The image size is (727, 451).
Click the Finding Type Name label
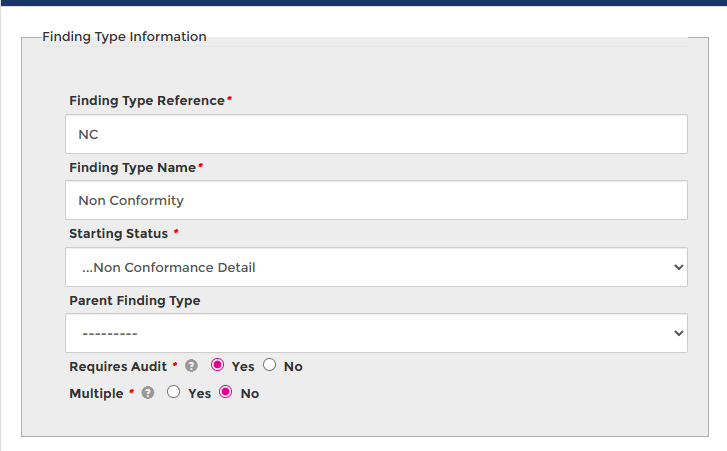pyautogui.click(x=133, y=167)
